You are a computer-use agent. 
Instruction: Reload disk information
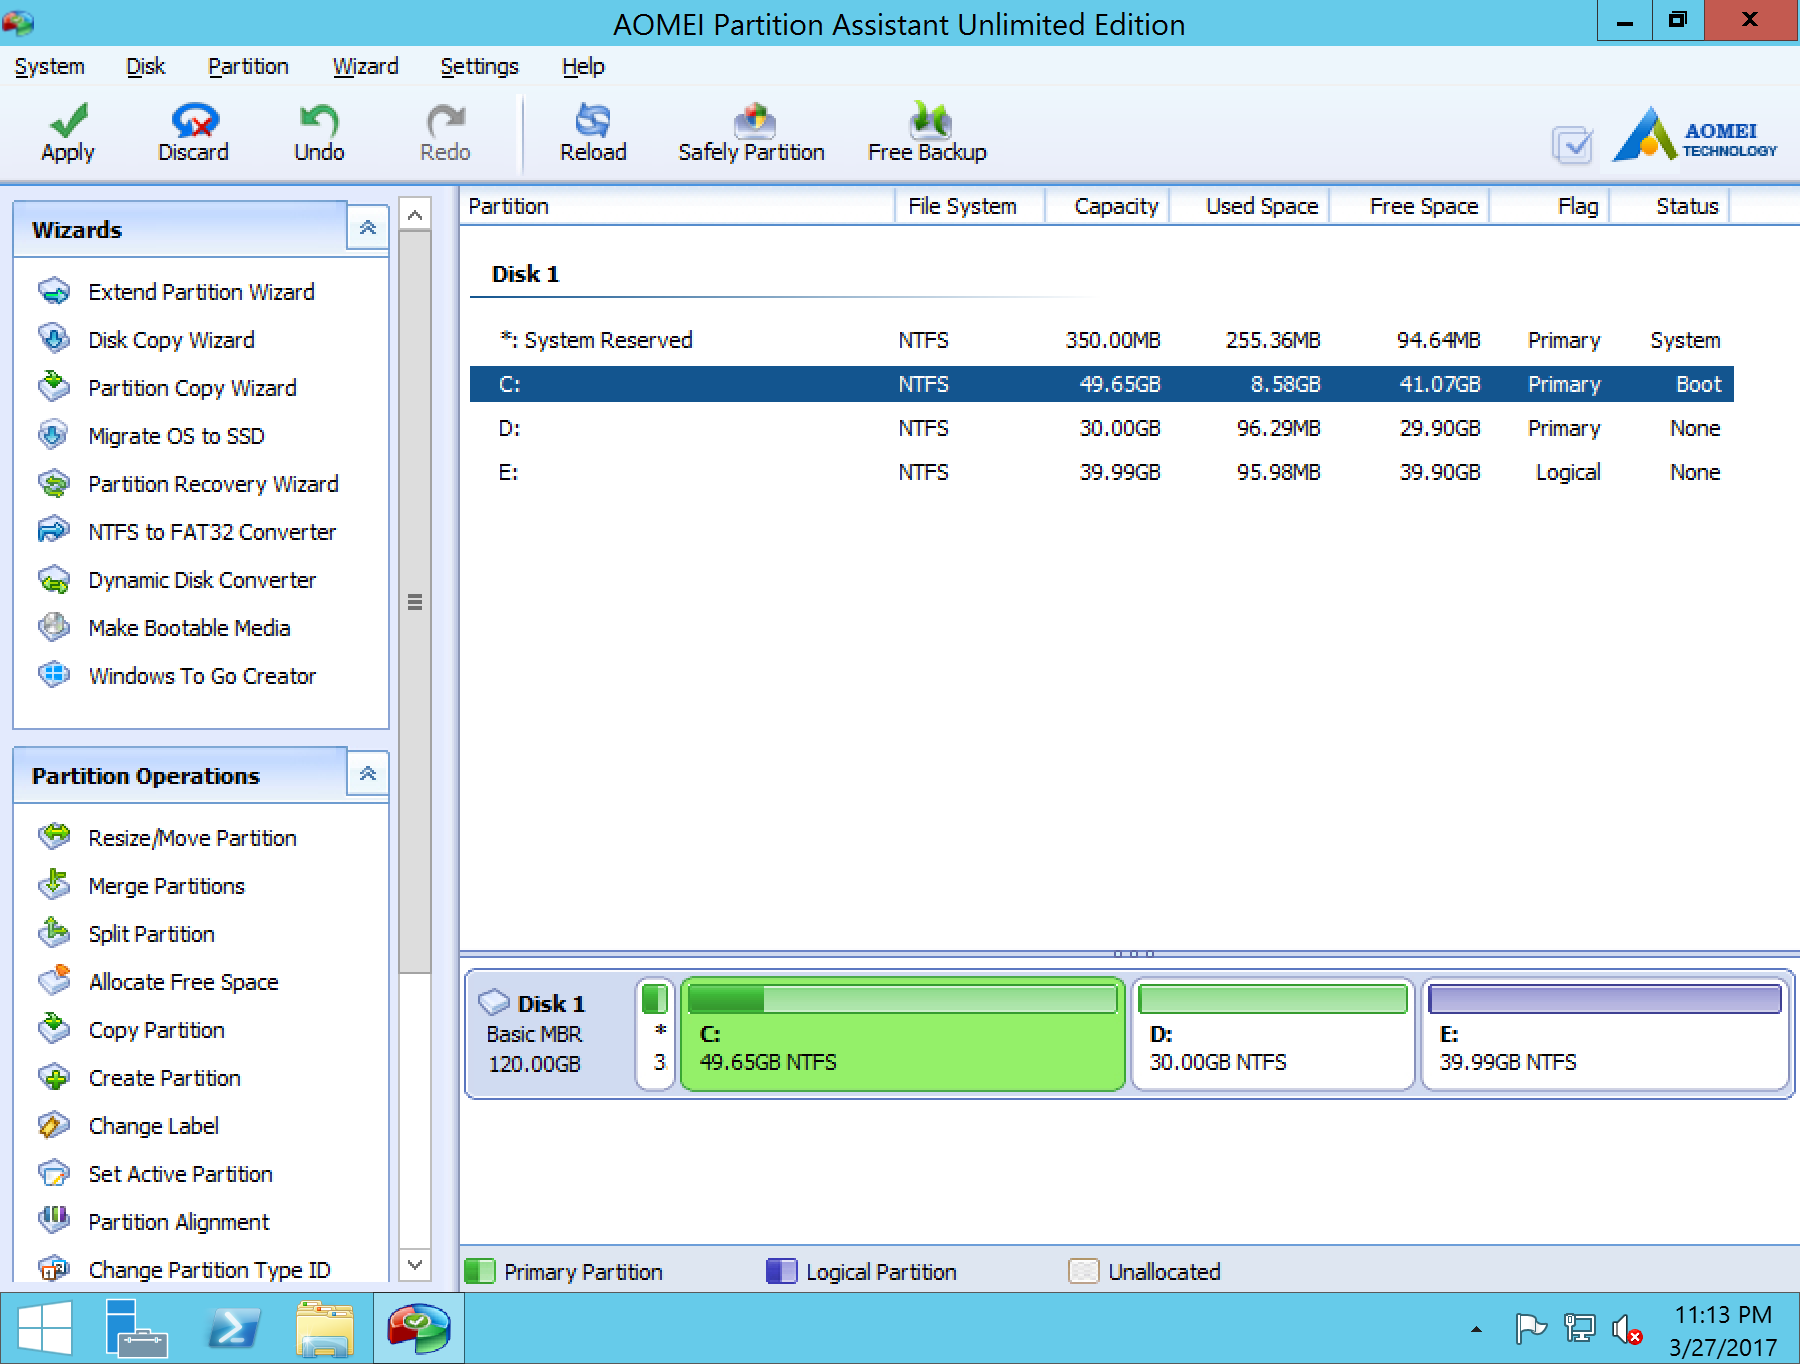[x=594, y=133]
